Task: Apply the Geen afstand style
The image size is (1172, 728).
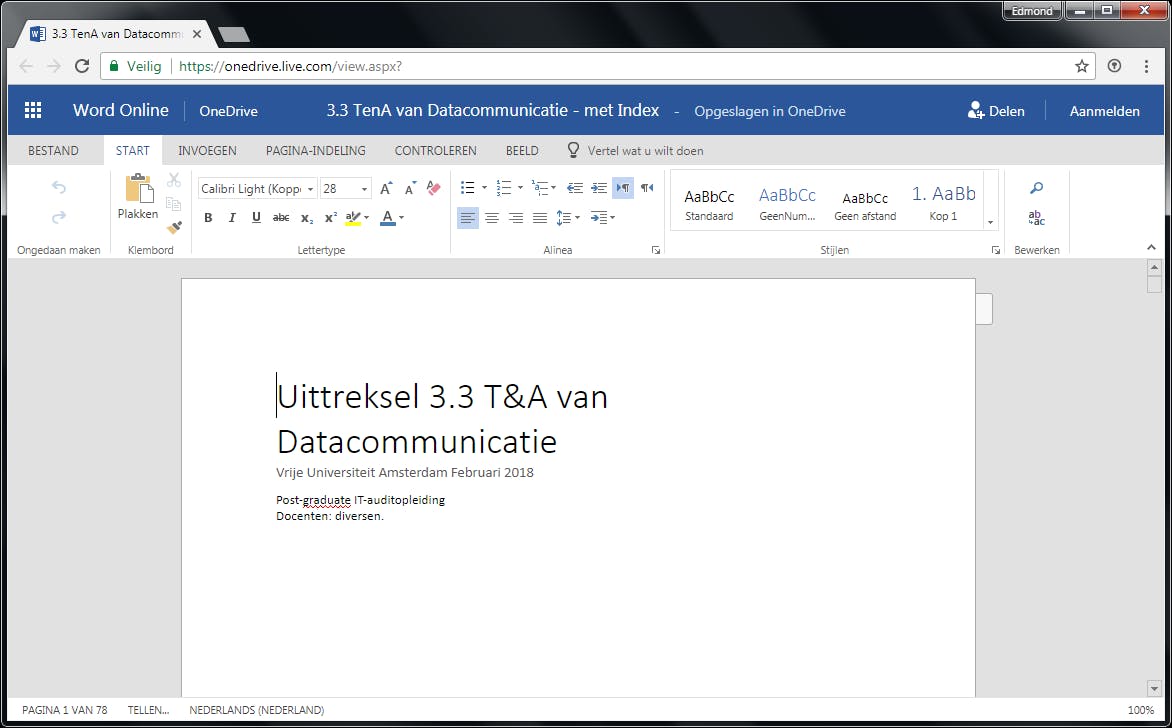Action: [x=865, y=202]
